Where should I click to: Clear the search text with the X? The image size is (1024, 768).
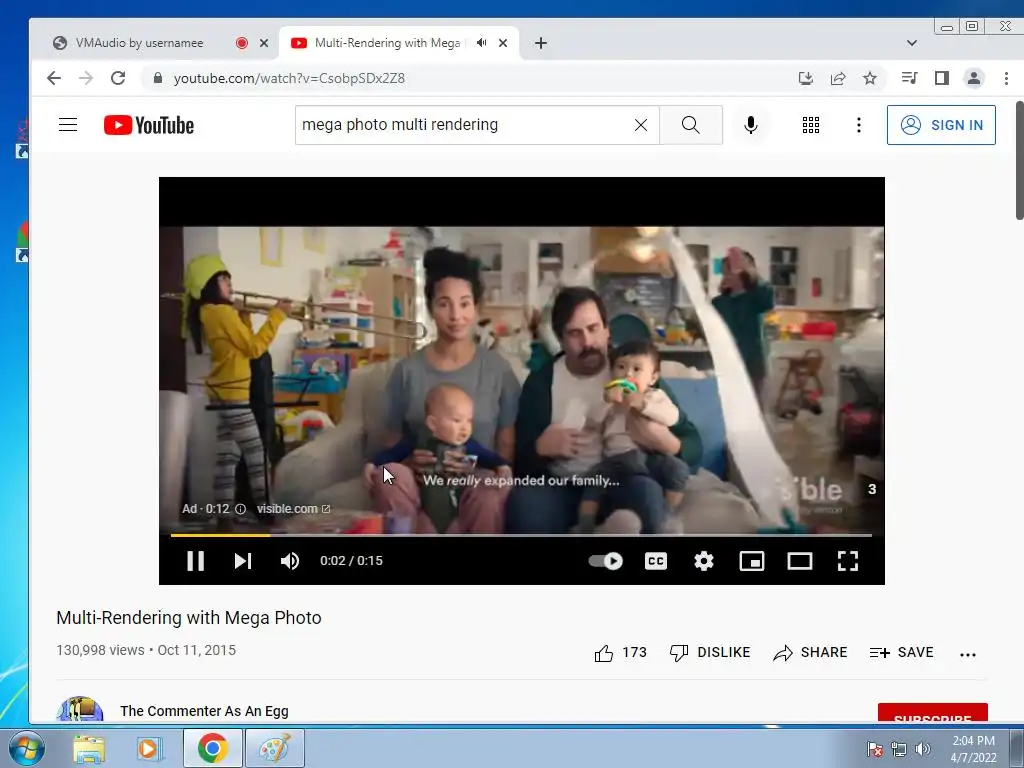[641, 125]
